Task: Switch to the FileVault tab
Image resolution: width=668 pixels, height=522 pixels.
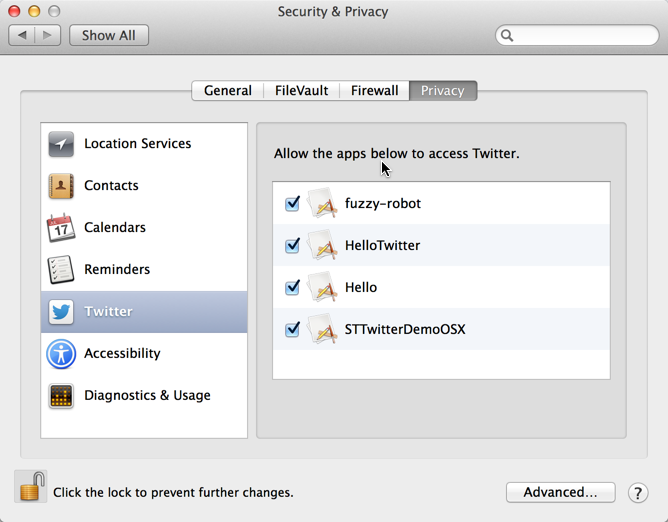Action: coord(301,91)
